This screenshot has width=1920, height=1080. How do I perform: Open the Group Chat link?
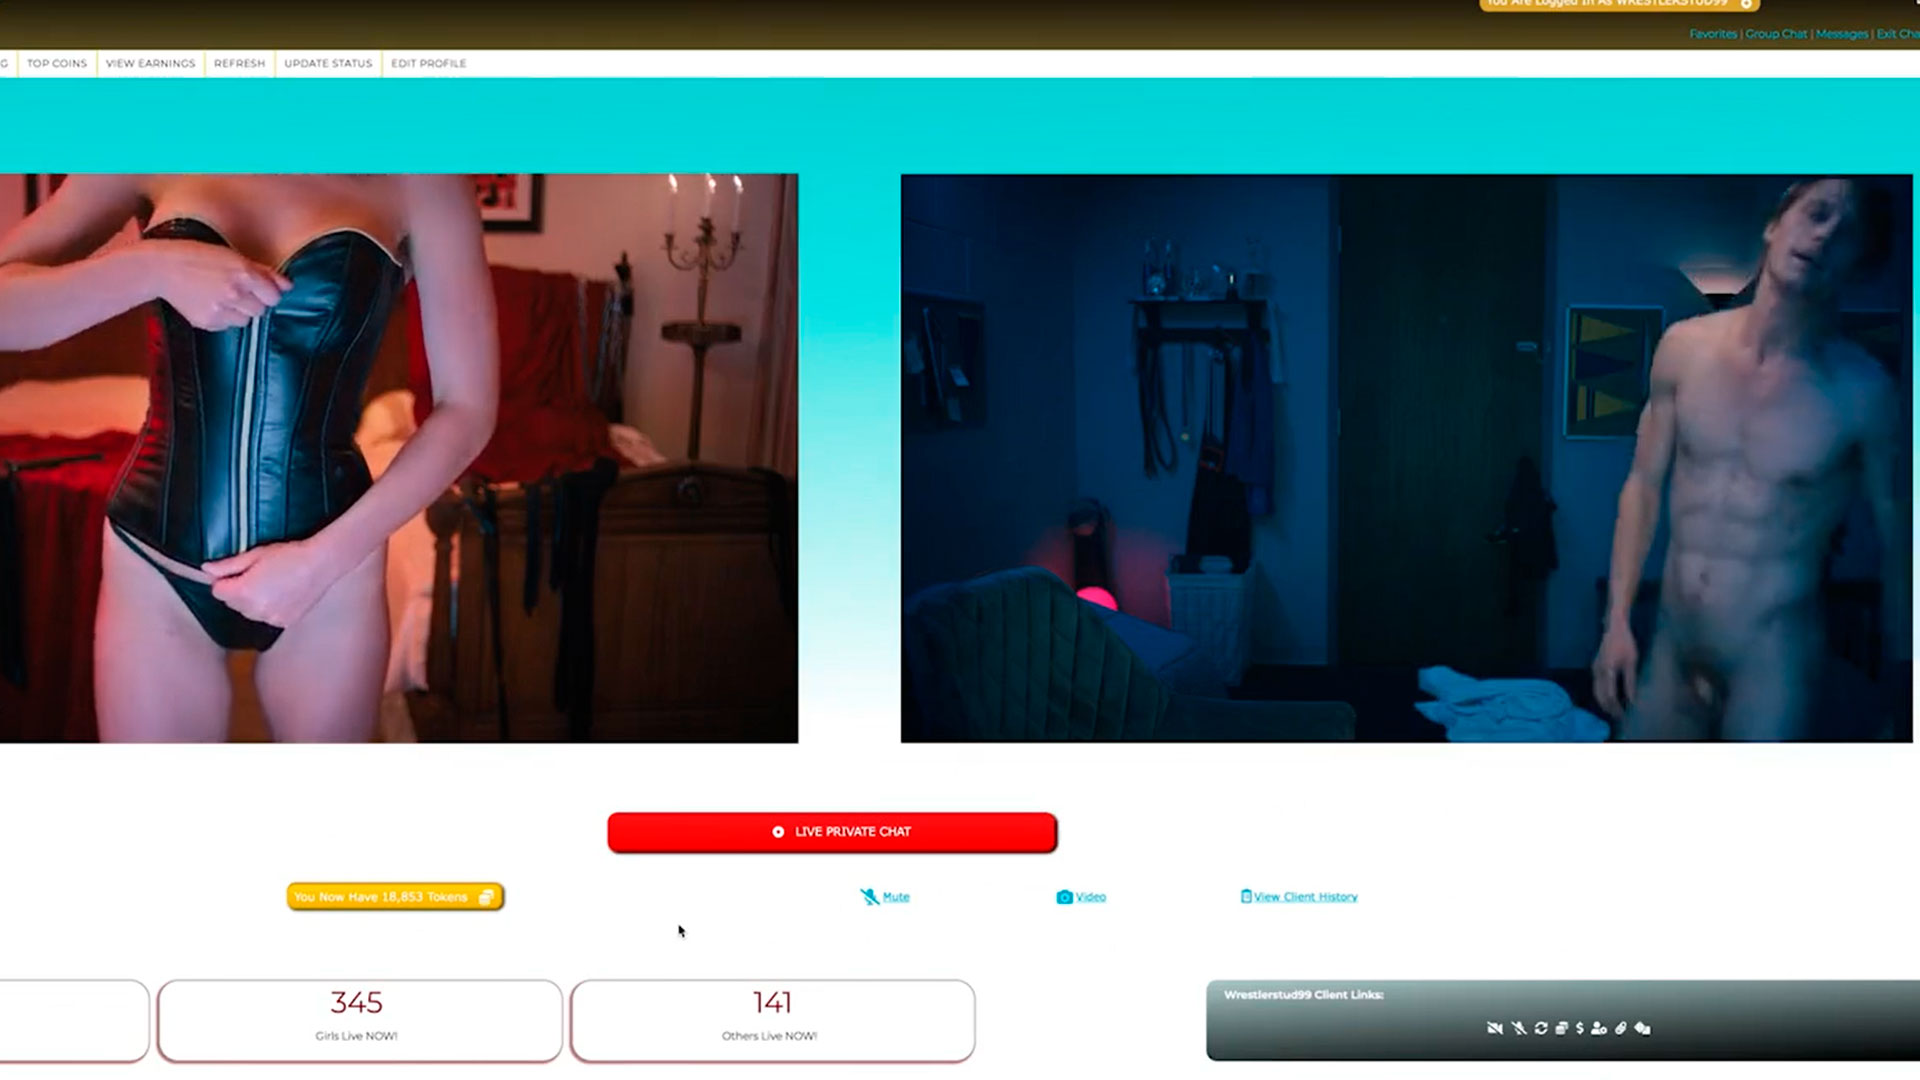1776,34
